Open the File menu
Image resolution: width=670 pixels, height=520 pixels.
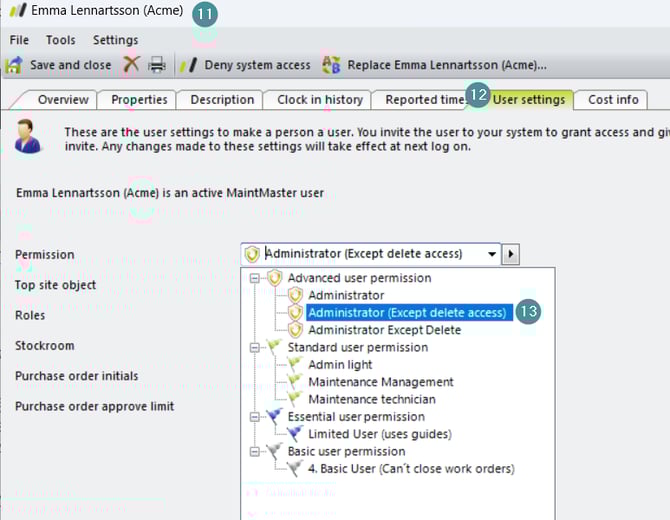19,40
